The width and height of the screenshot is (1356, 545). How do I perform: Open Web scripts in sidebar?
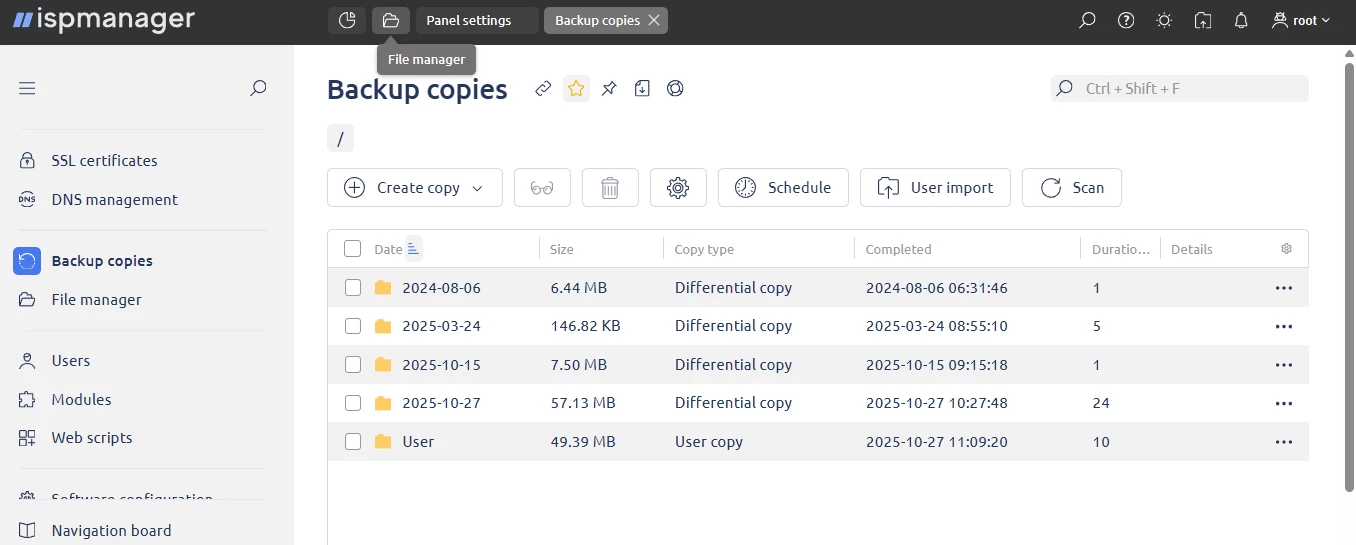click(x=91, y=438)
